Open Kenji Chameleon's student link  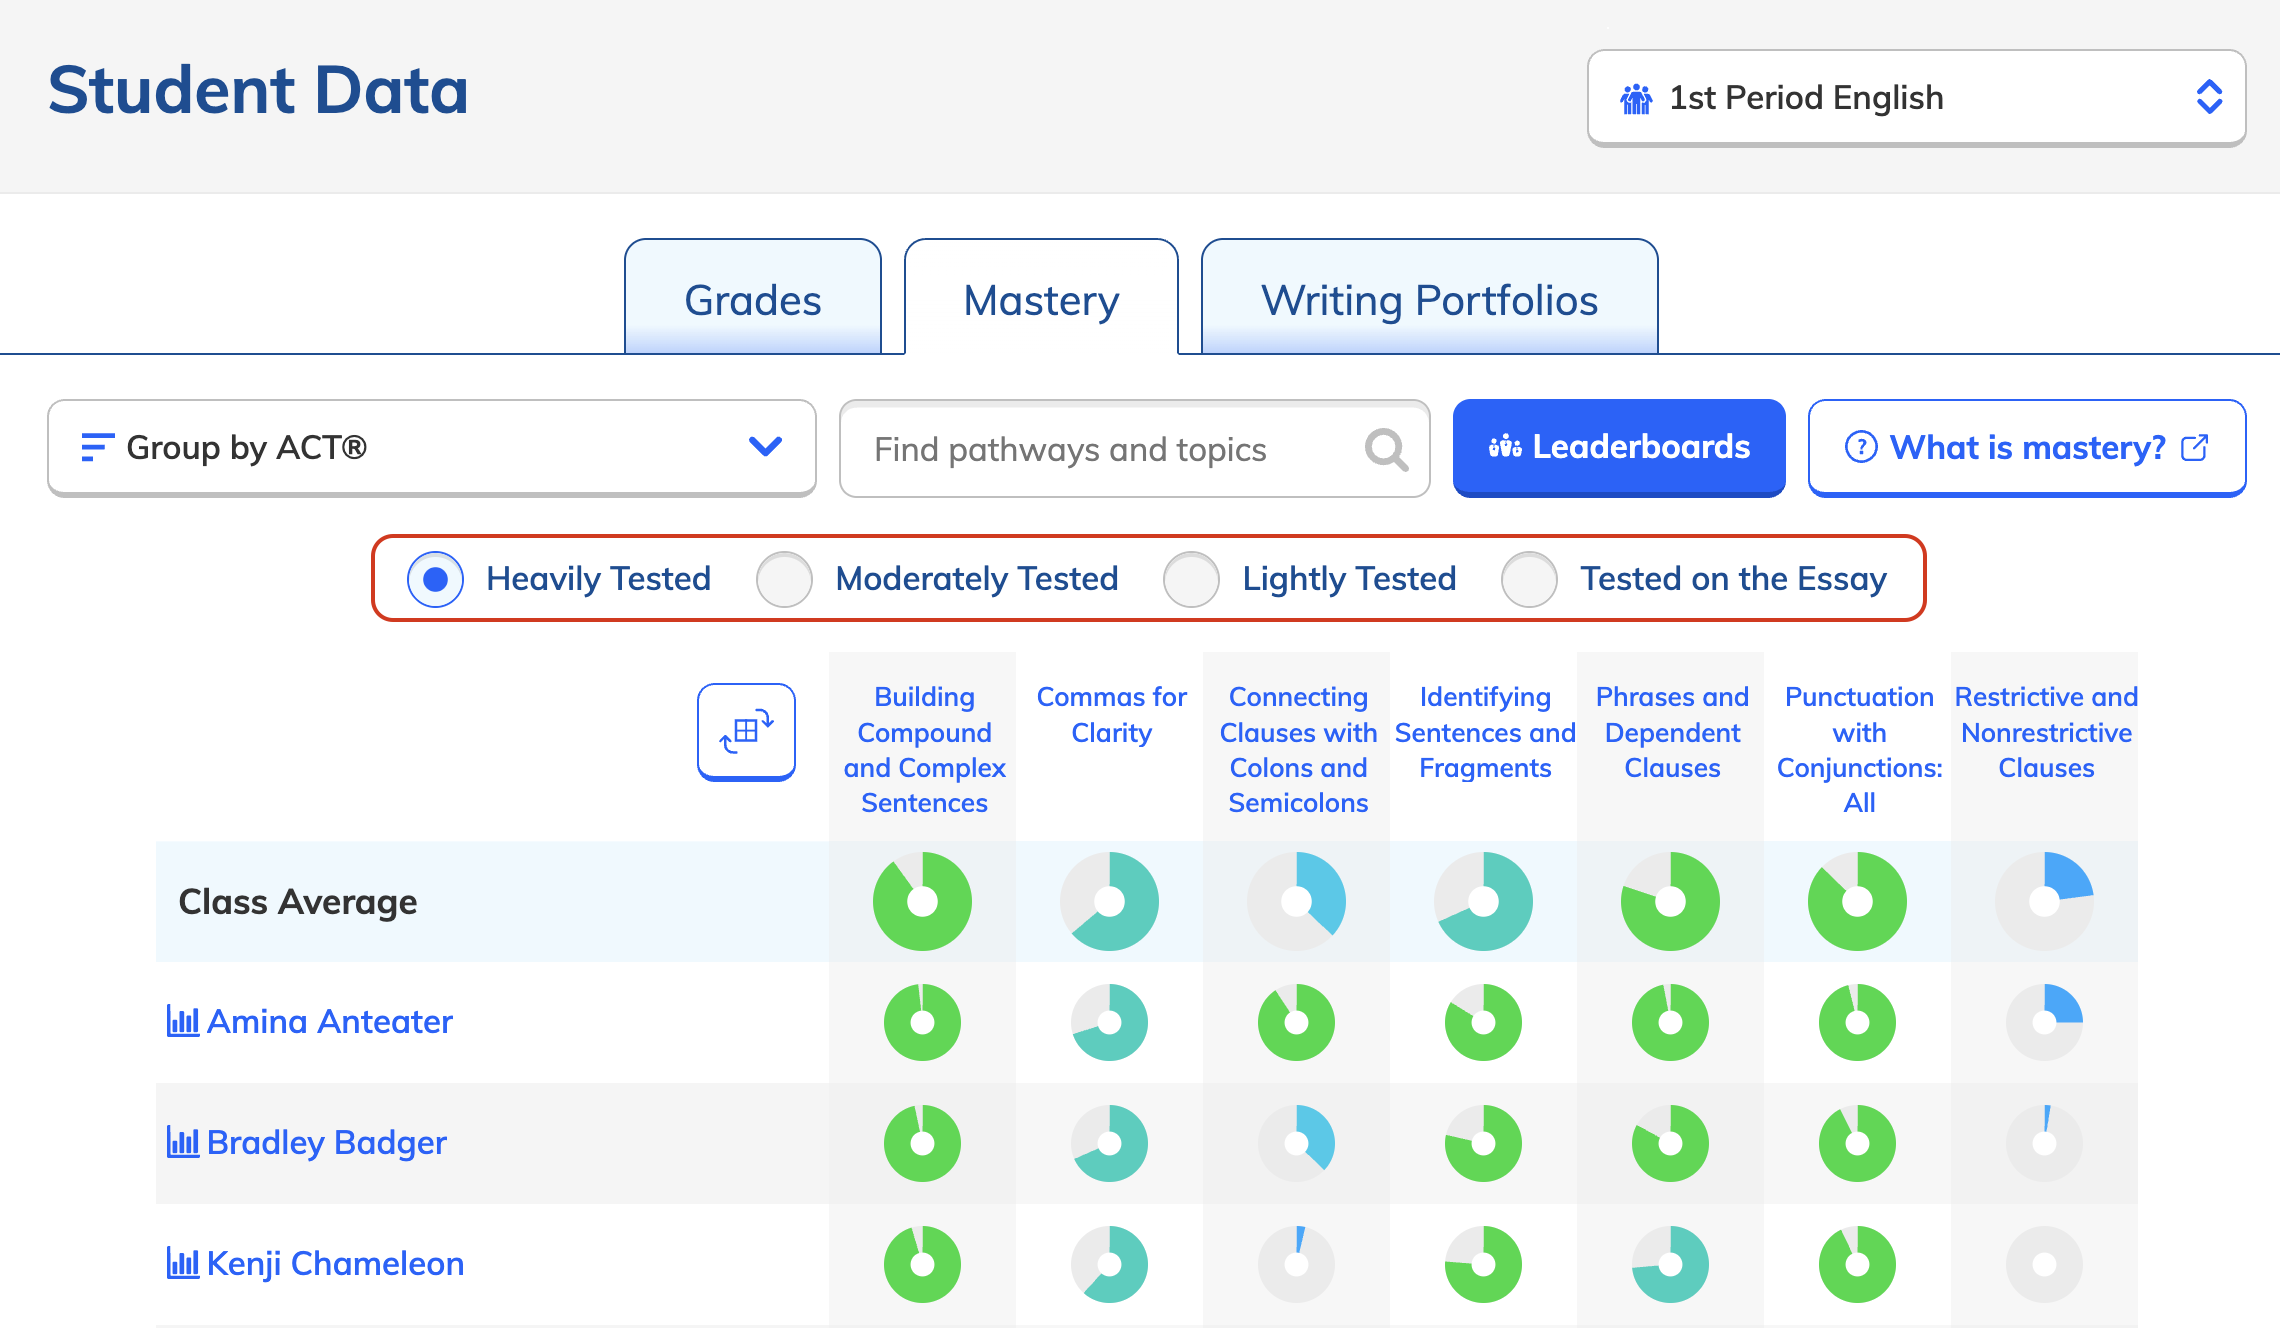[335, 1263]
